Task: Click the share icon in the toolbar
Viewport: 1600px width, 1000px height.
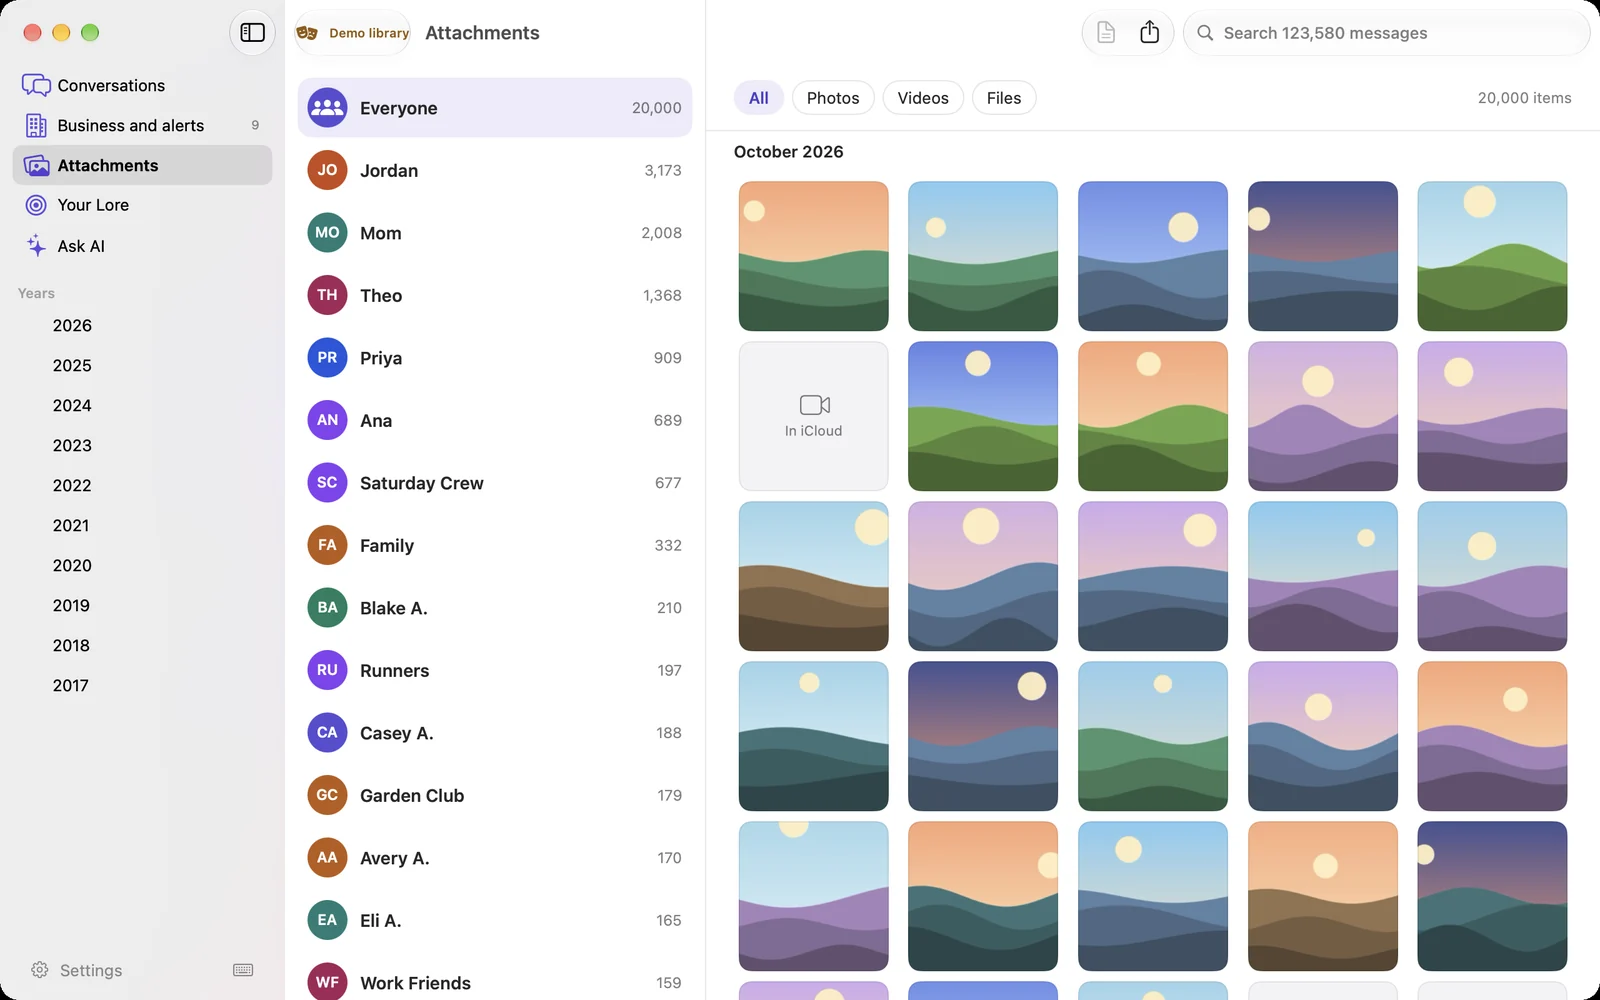Action: pos(1150,32)
